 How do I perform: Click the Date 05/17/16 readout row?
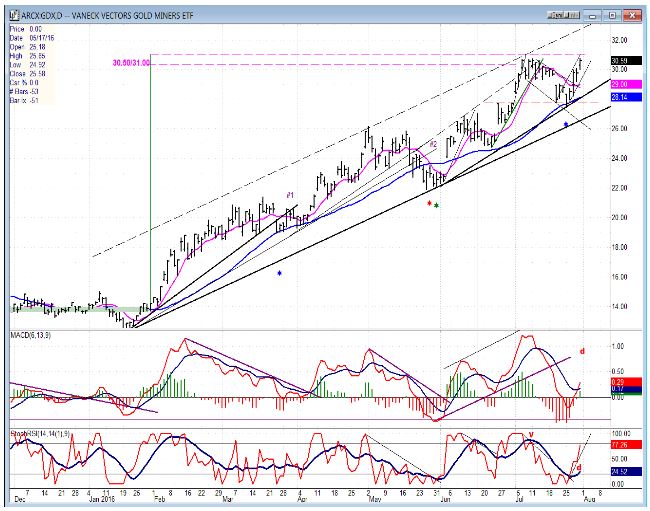pyautogui.click(x=32, y=38)
